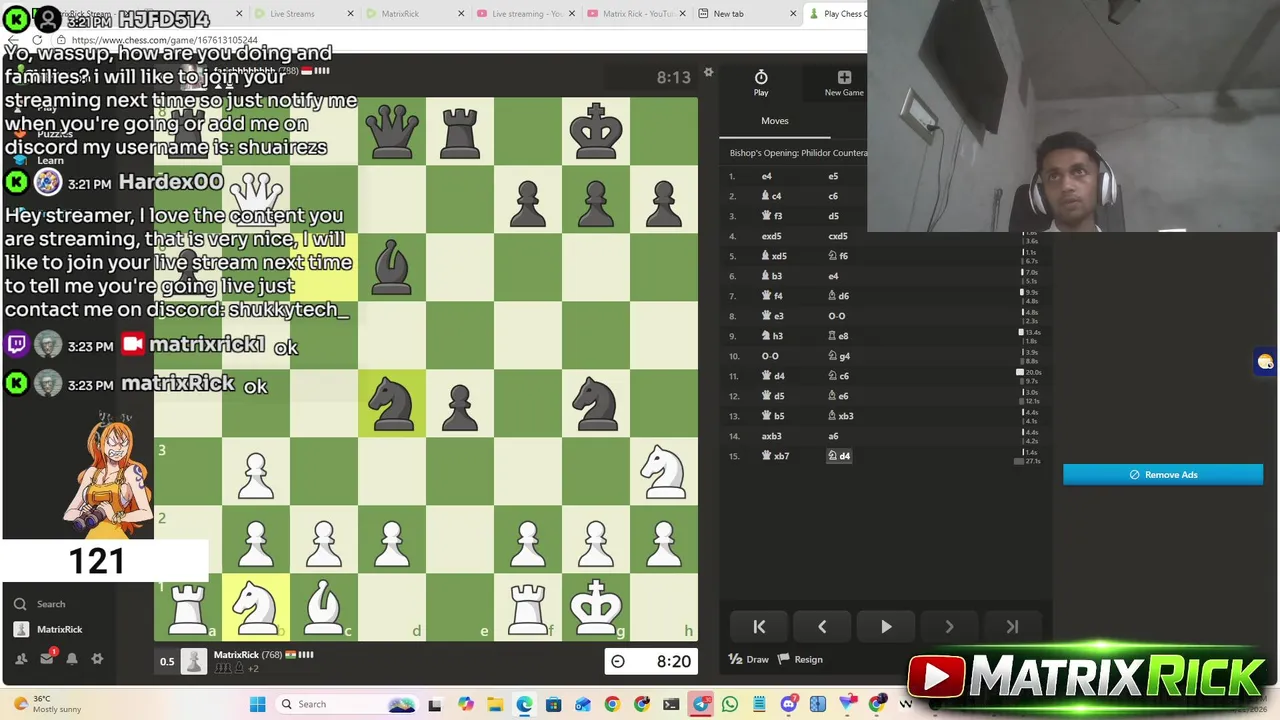
Task: Click the Windows taskbar Search box
Action: point(345,704)
